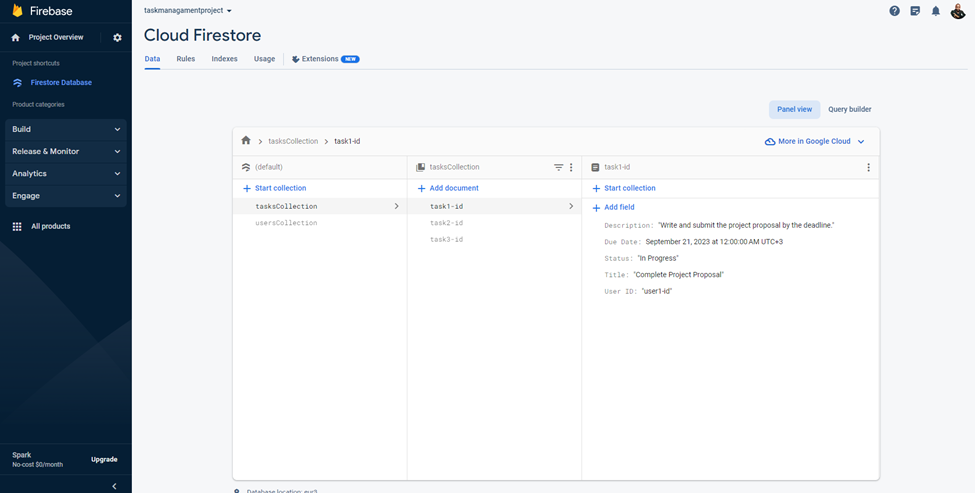Click the Cloud Firestore page heading
The width and height of the screenshot is (975, 493).
point(202,35)
